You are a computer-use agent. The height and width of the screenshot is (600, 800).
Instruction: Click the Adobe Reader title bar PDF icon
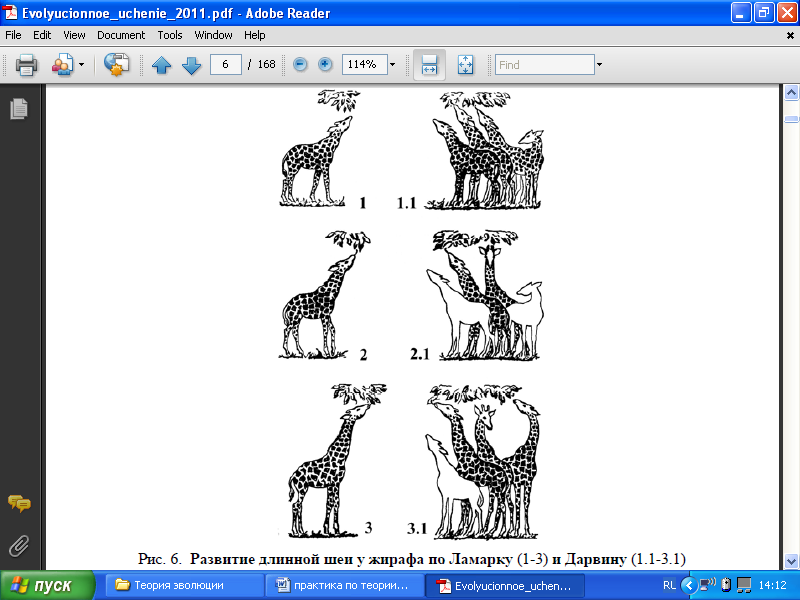(10, 13)
